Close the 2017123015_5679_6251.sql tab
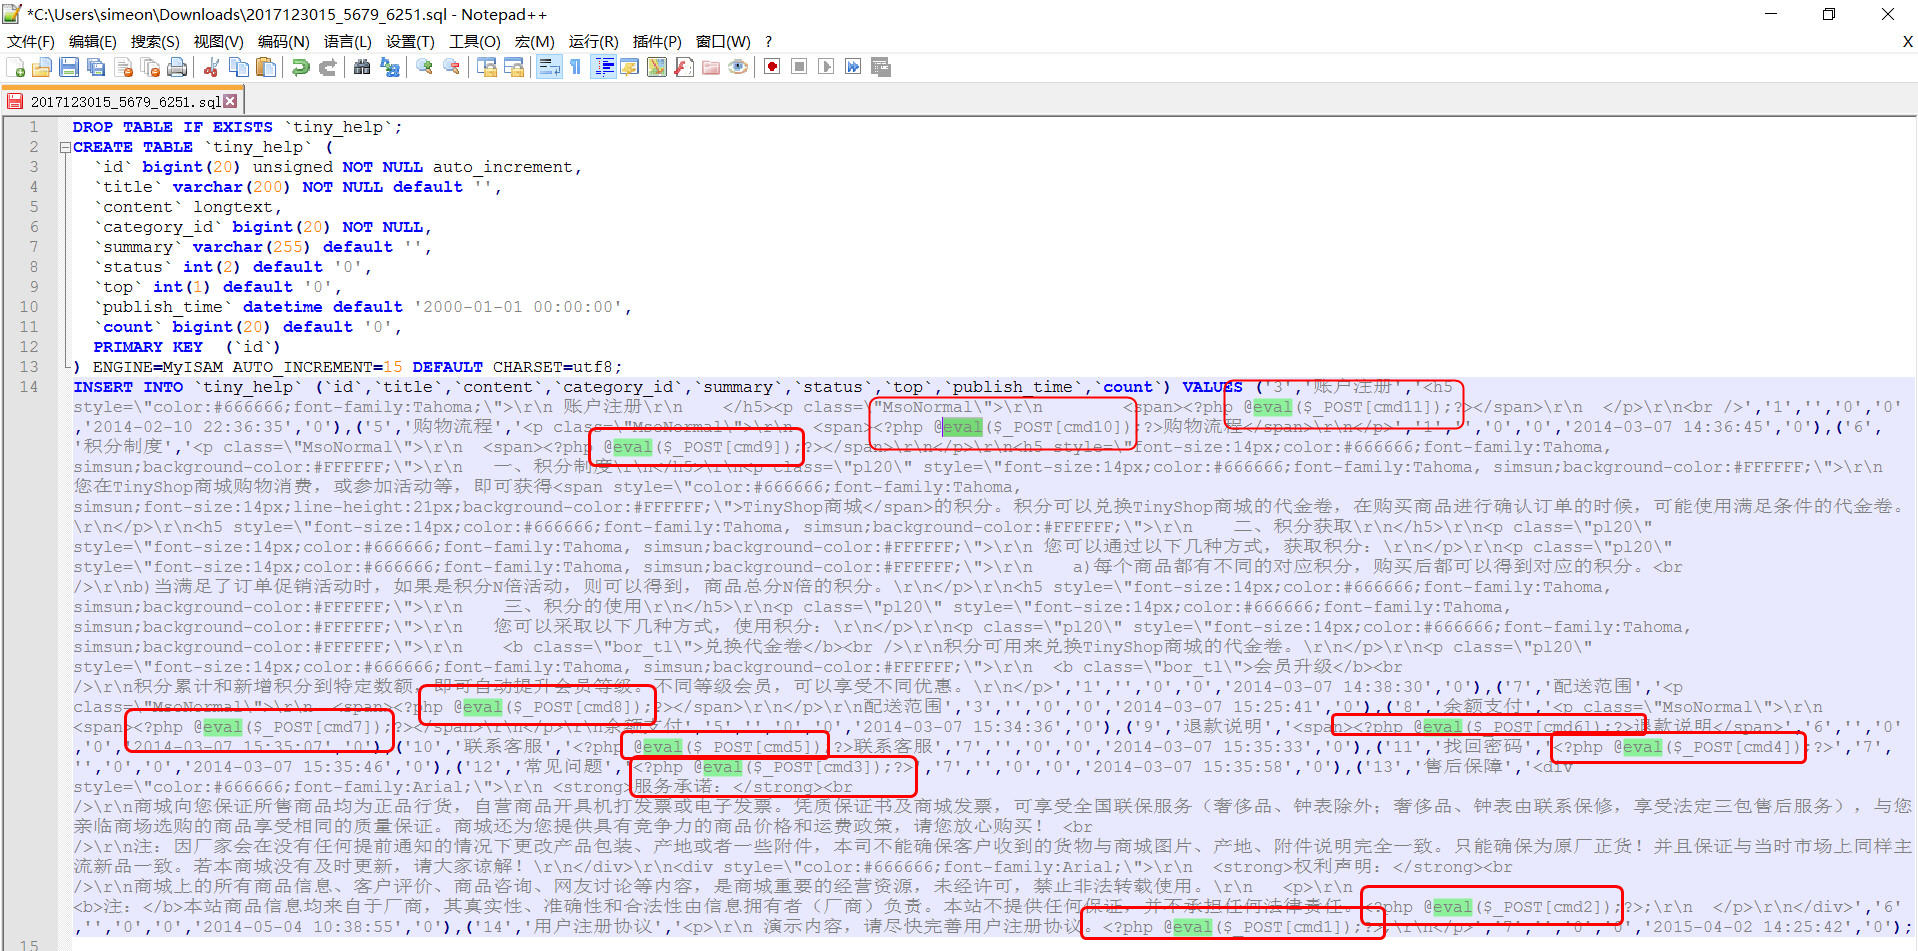 pos(230,101)
